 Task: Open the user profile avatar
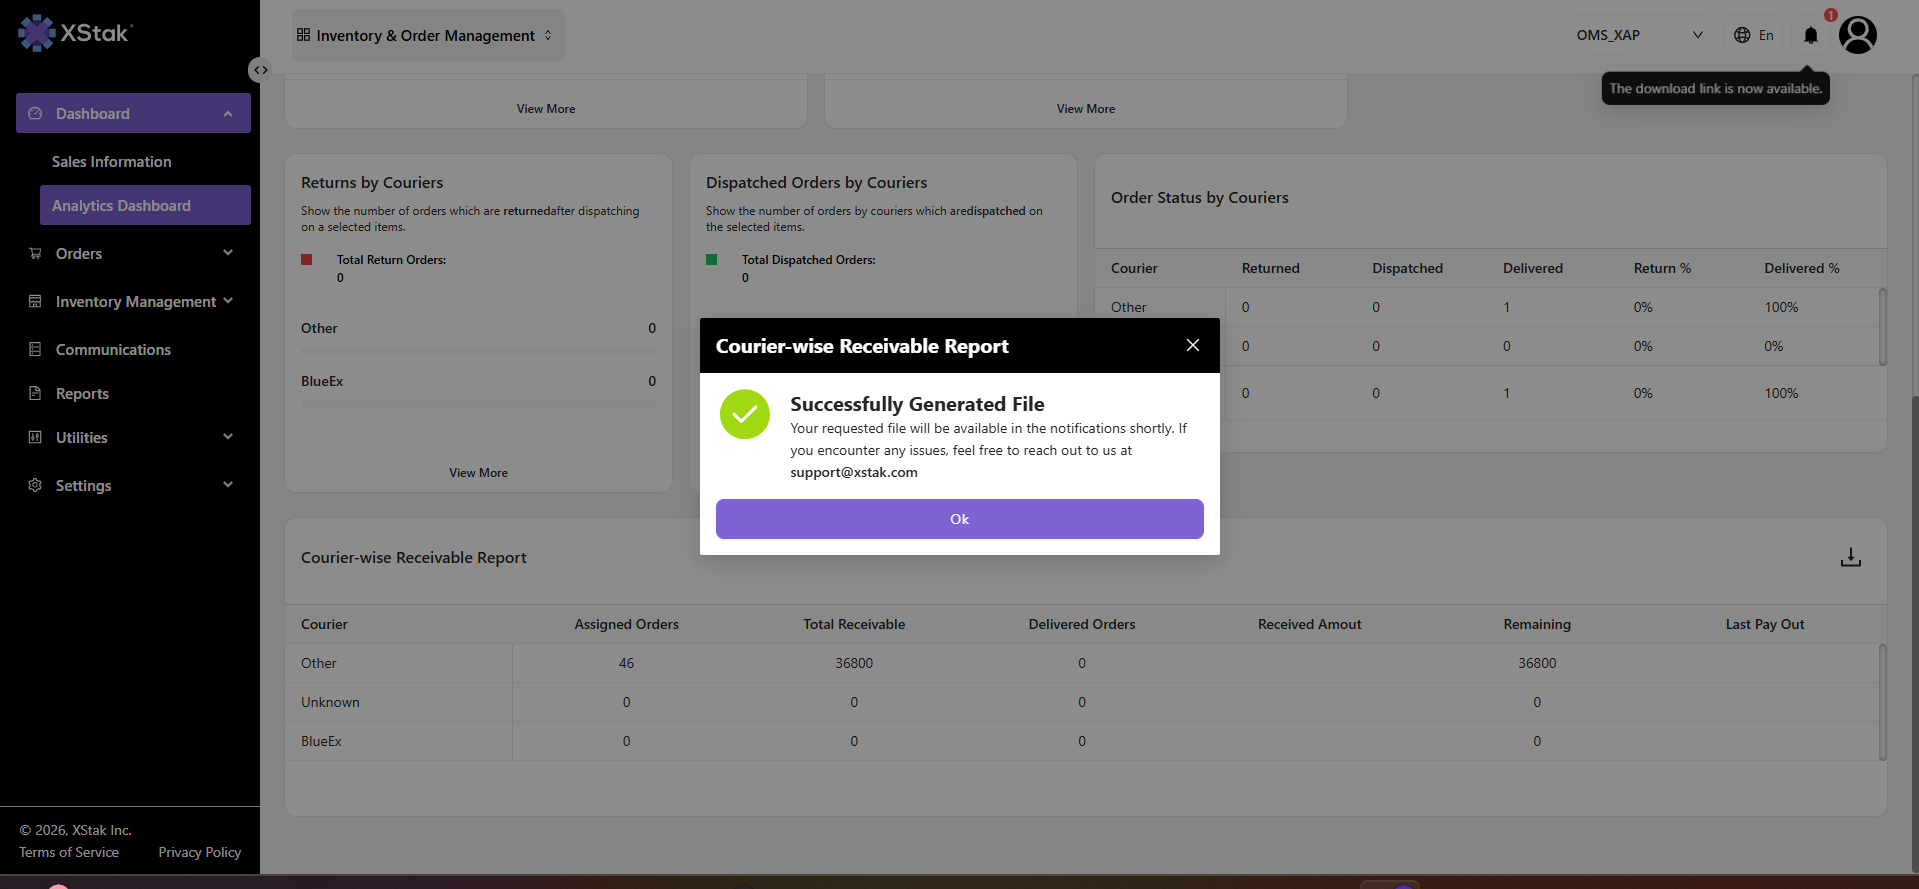[x=1858, y=35]
